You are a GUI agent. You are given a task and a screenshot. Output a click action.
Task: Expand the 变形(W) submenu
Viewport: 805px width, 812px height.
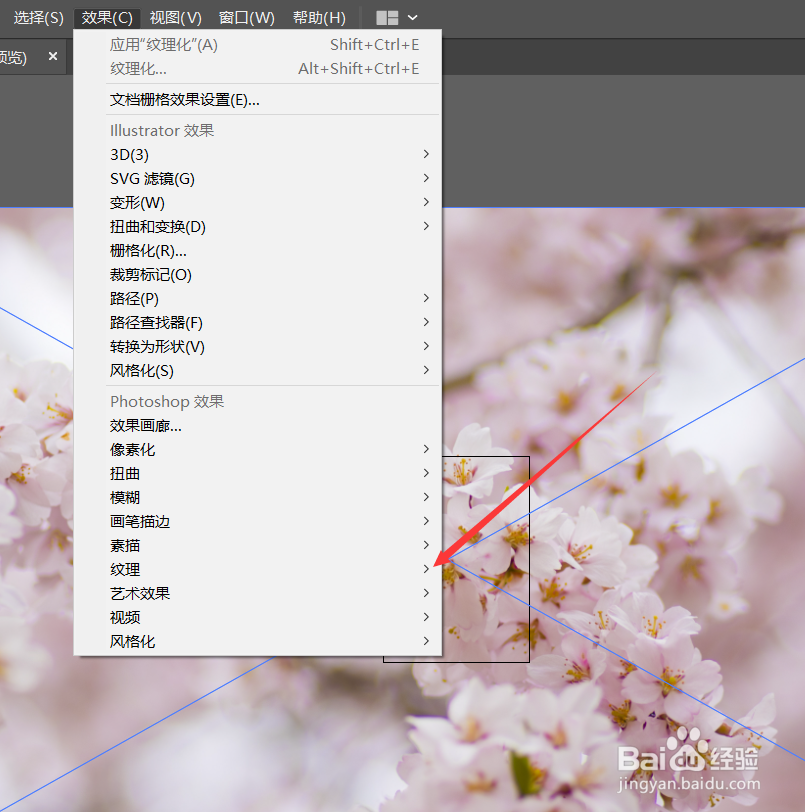[x=258, y=202]
